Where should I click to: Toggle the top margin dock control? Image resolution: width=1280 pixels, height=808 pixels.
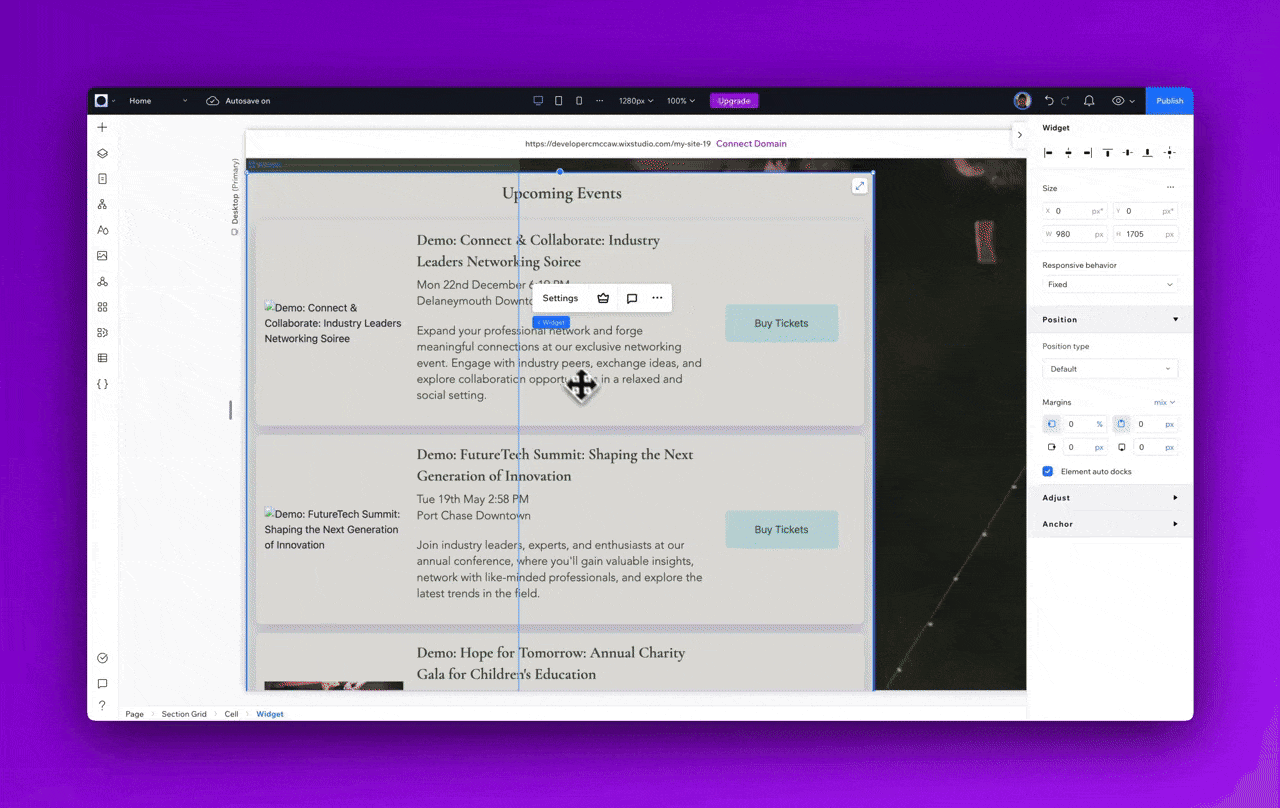[1123, 423]
